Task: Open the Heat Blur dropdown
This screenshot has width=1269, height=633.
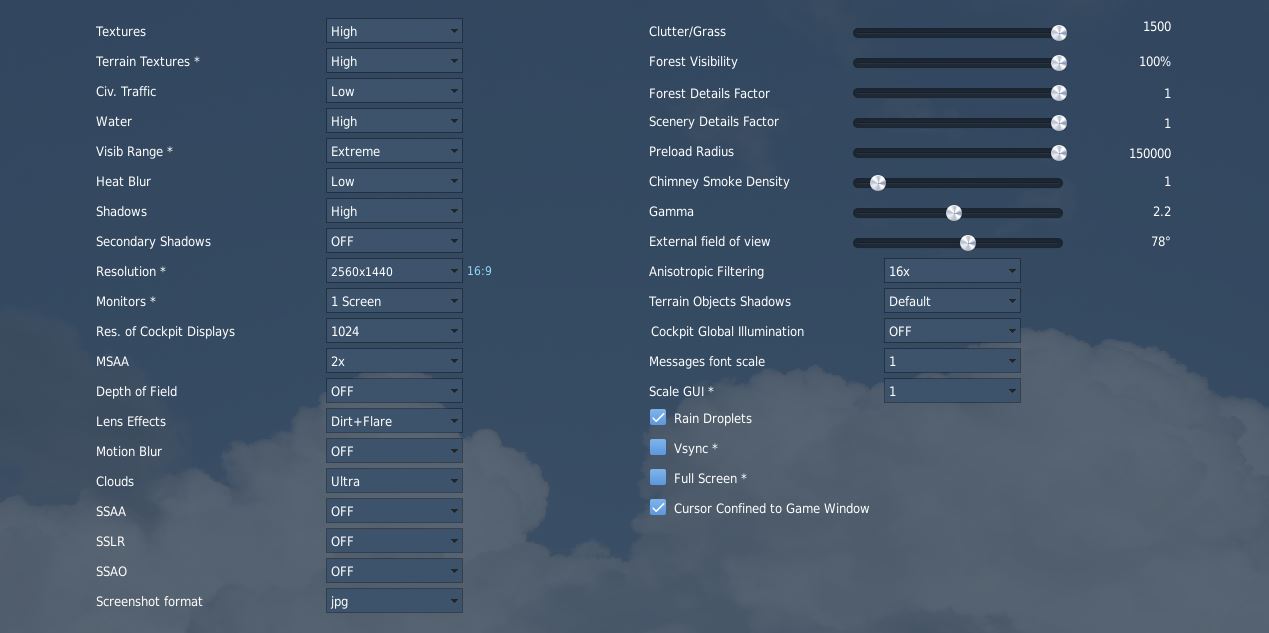Action: pyautogui.click(x=394, y=181)
